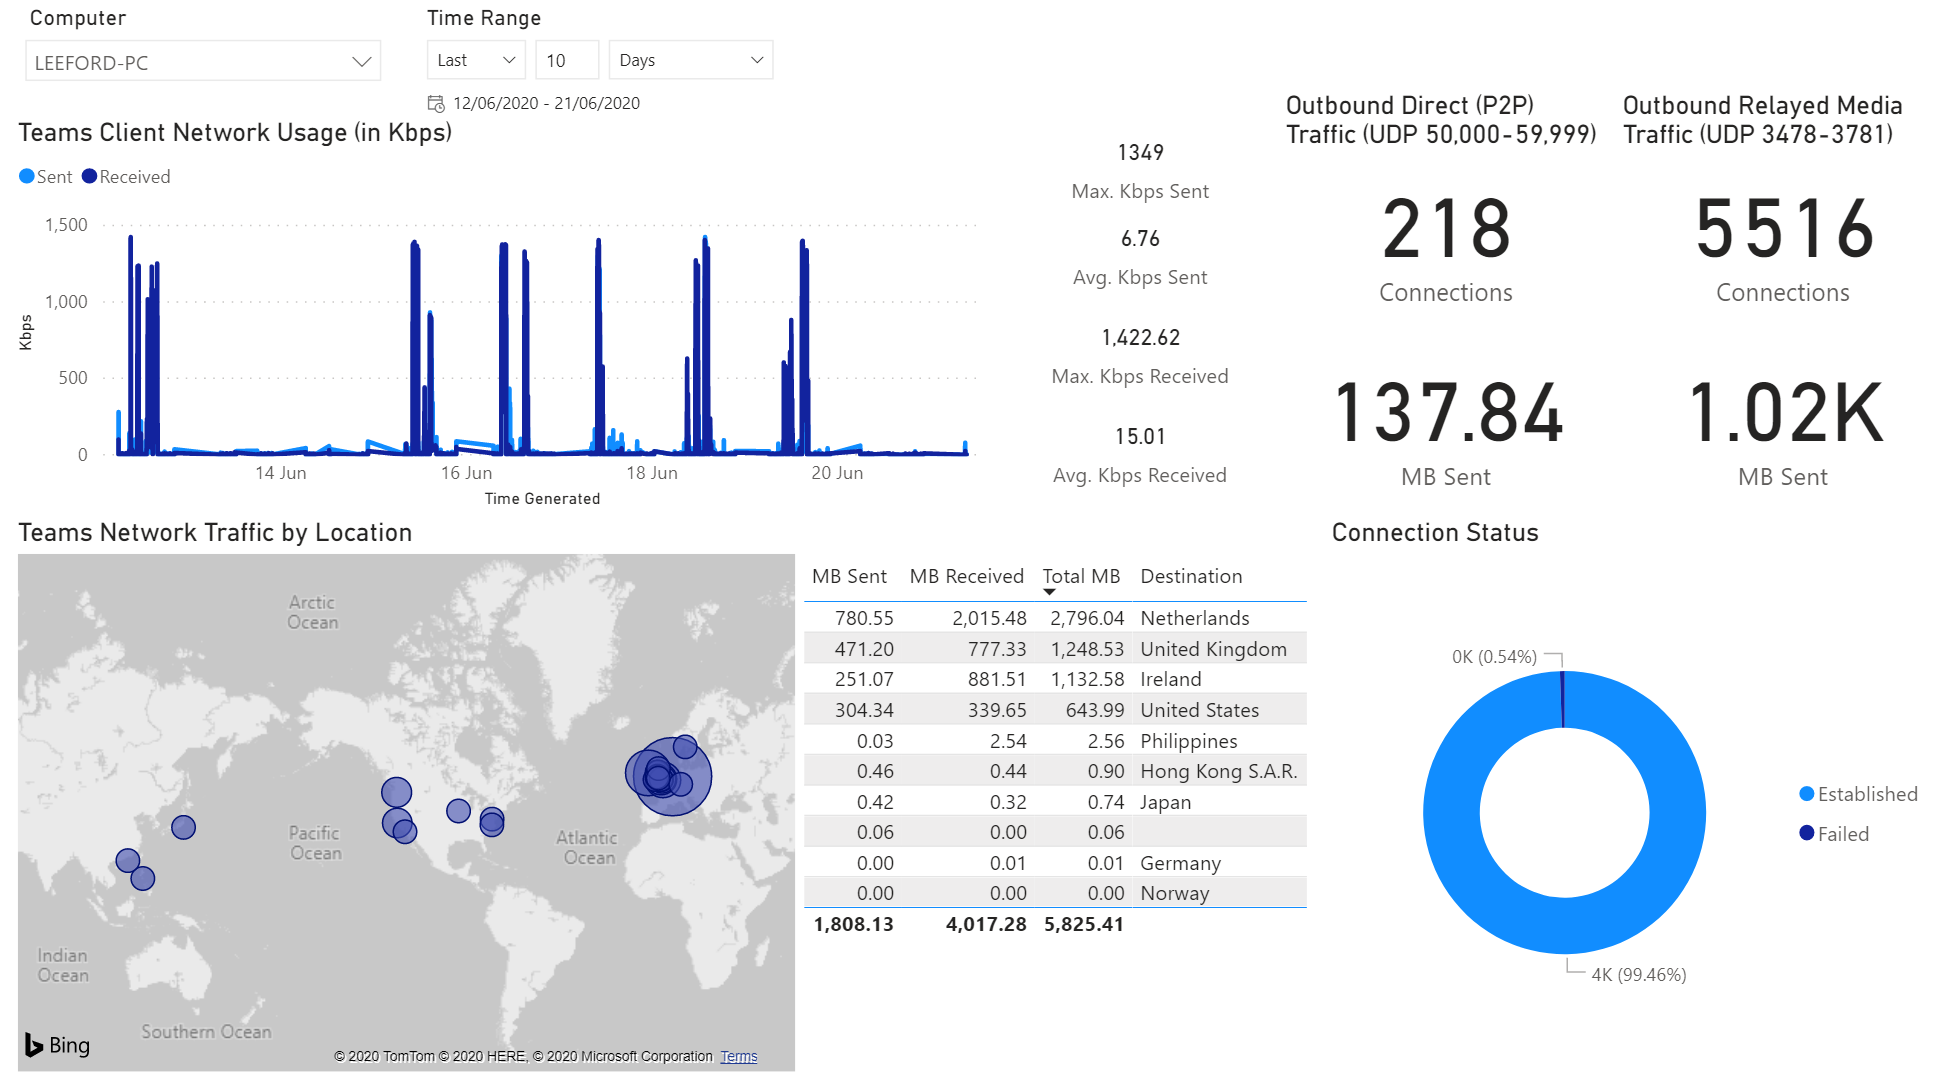
Task: Click the 2,796.04 Total MB value
Action: coord(1087,618)
